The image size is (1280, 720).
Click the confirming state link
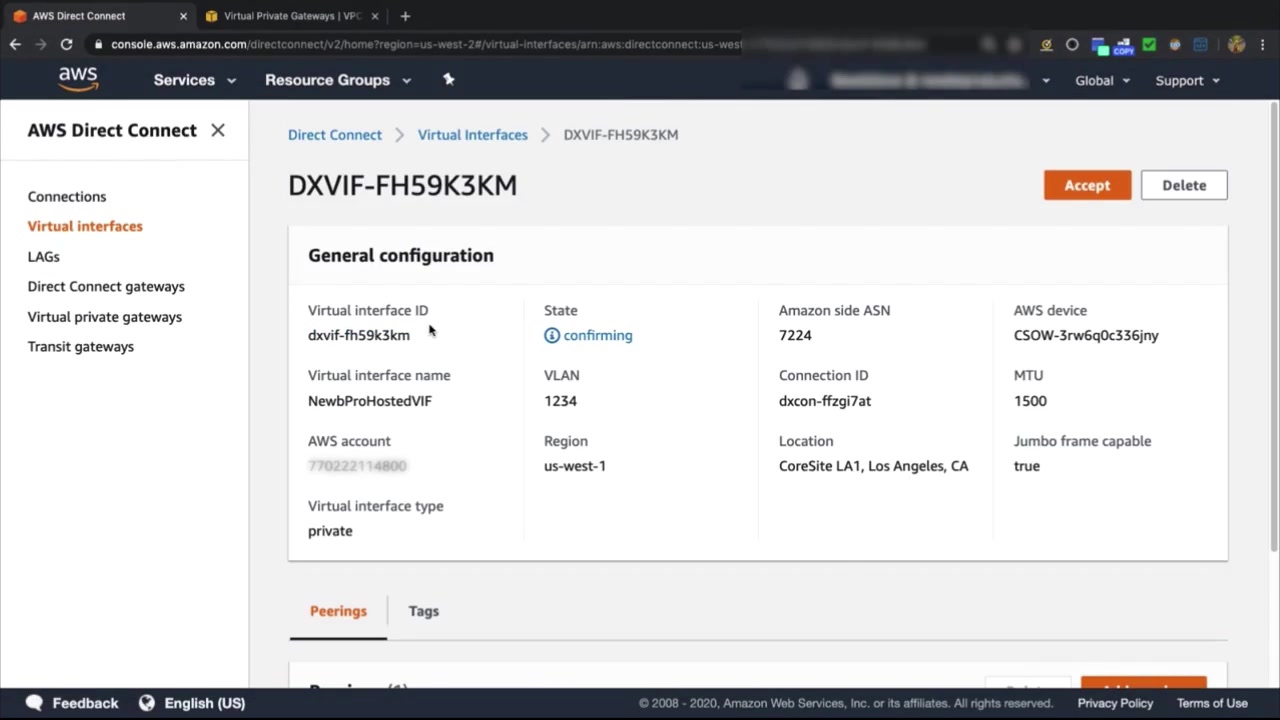598,336
